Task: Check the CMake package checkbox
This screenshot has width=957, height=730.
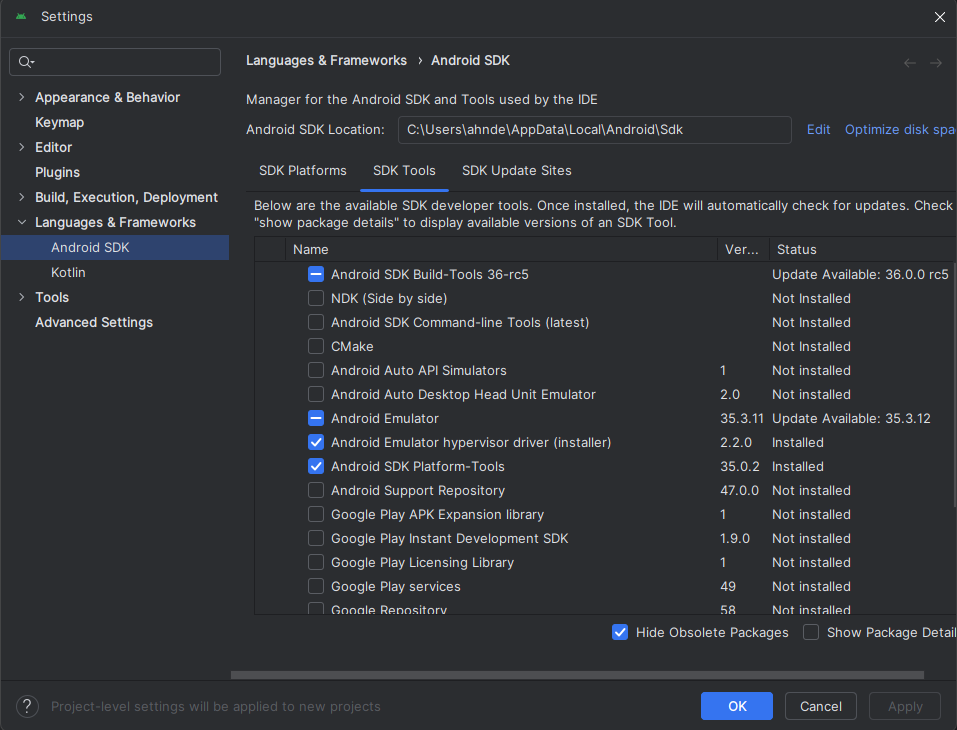Action: click(316, 346)
